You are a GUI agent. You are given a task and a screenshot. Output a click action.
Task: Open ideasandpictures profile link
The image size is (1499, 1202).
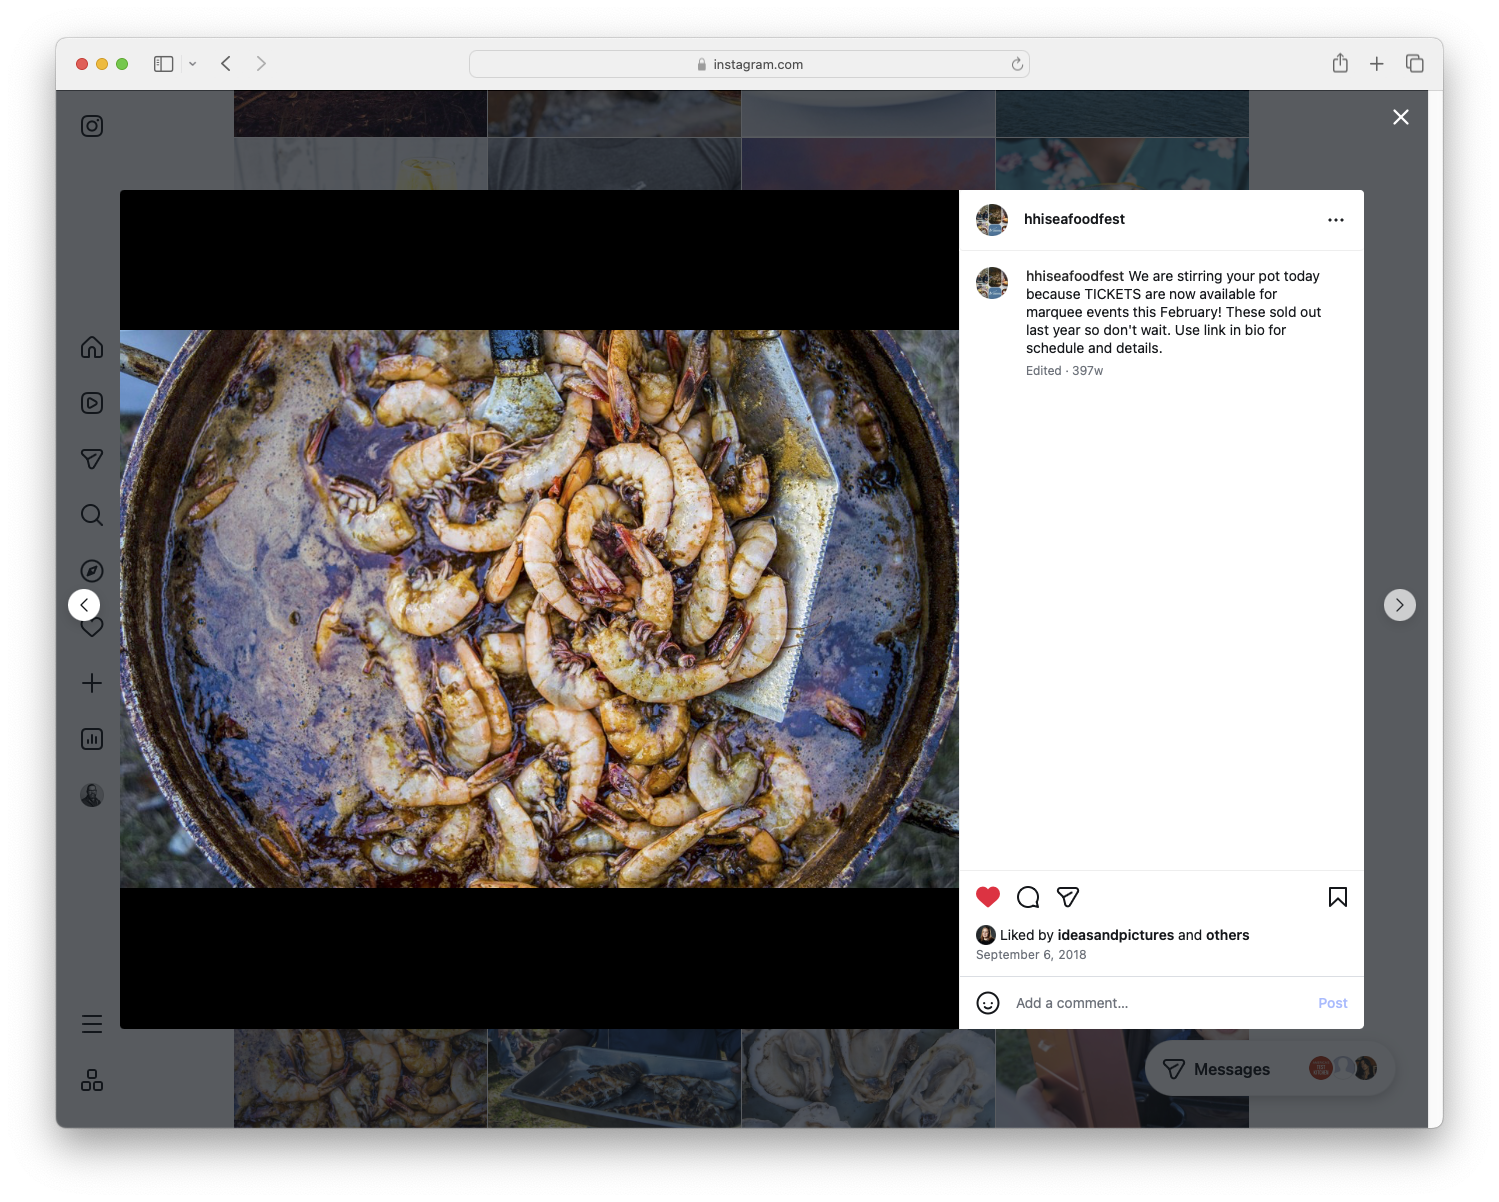point(1116,935)
